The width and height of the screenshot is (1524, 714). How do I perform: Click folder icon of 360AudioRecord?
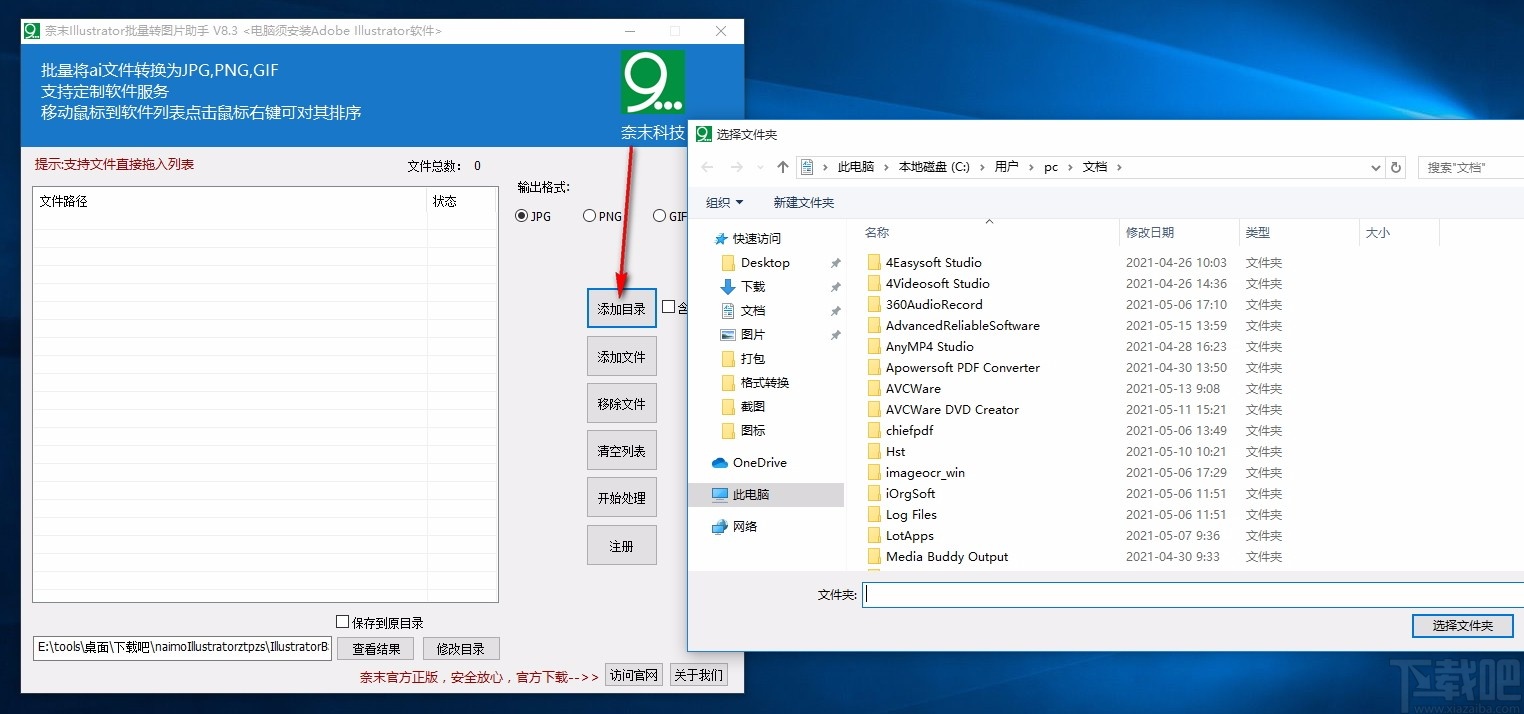[x=873, y=305]
